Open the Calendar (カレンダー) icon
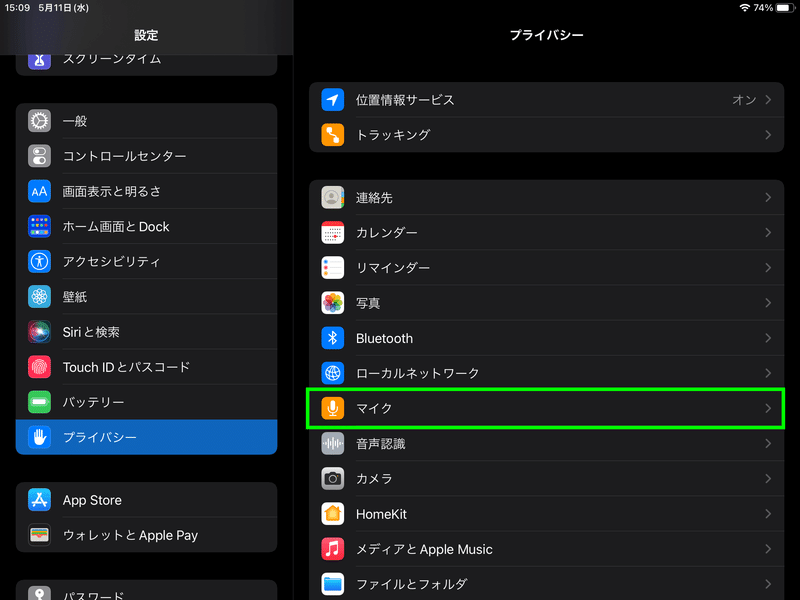The height and width of the screenshot is (600, 800). point(333,233)
